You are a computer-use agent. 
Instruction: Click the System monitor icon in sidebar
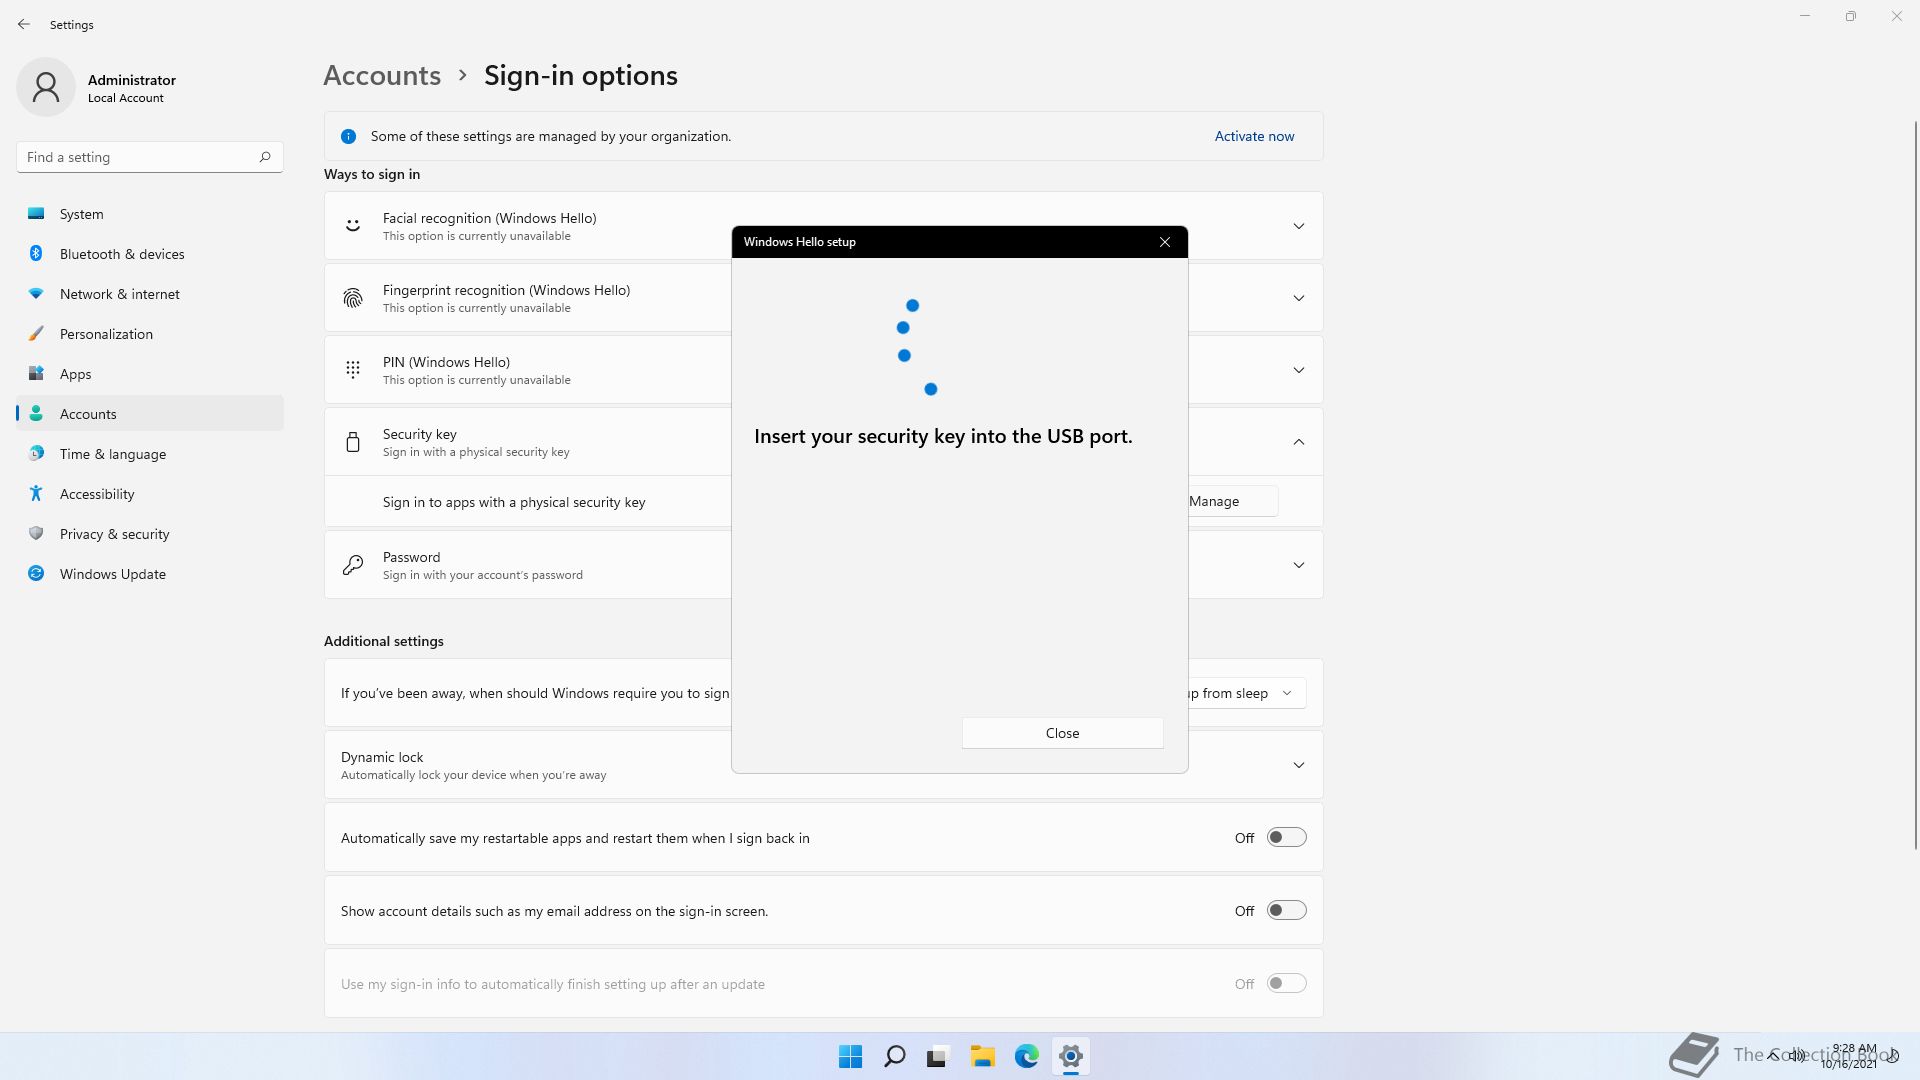click(36, 214)
